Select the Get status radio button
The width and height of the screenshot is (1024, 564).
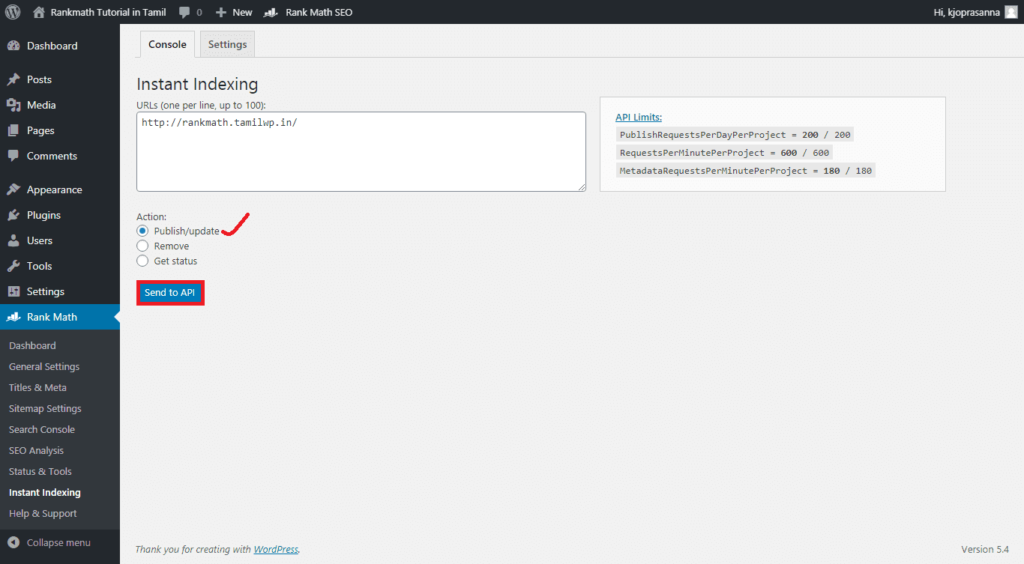[x=142, y=261]
